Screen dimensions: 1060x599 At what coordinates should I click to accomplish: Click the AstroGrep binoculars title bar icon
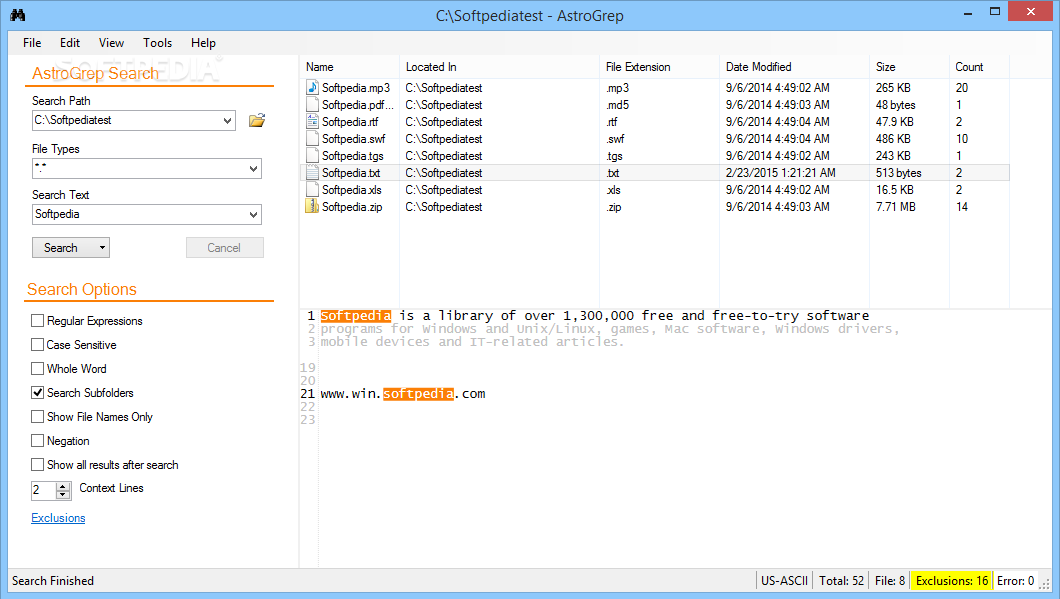pyautogui.click(x=18, y=14)
